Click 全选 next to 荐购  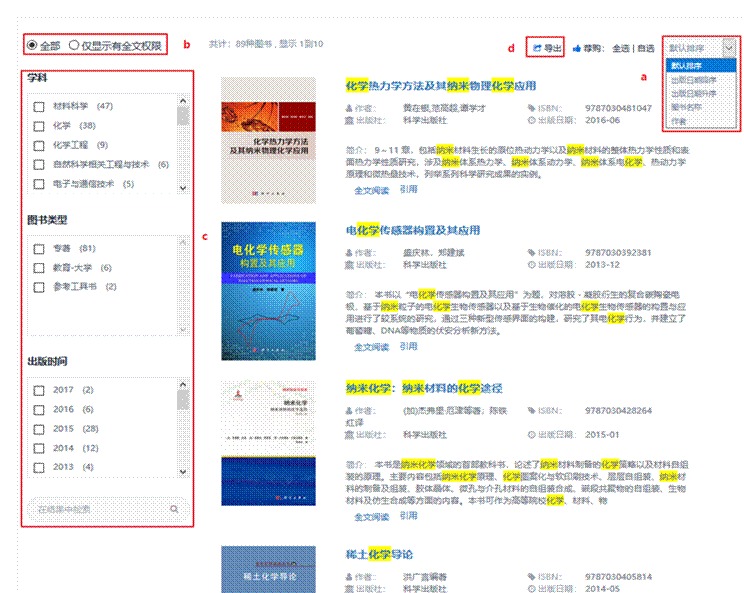(x=621, y=48)
